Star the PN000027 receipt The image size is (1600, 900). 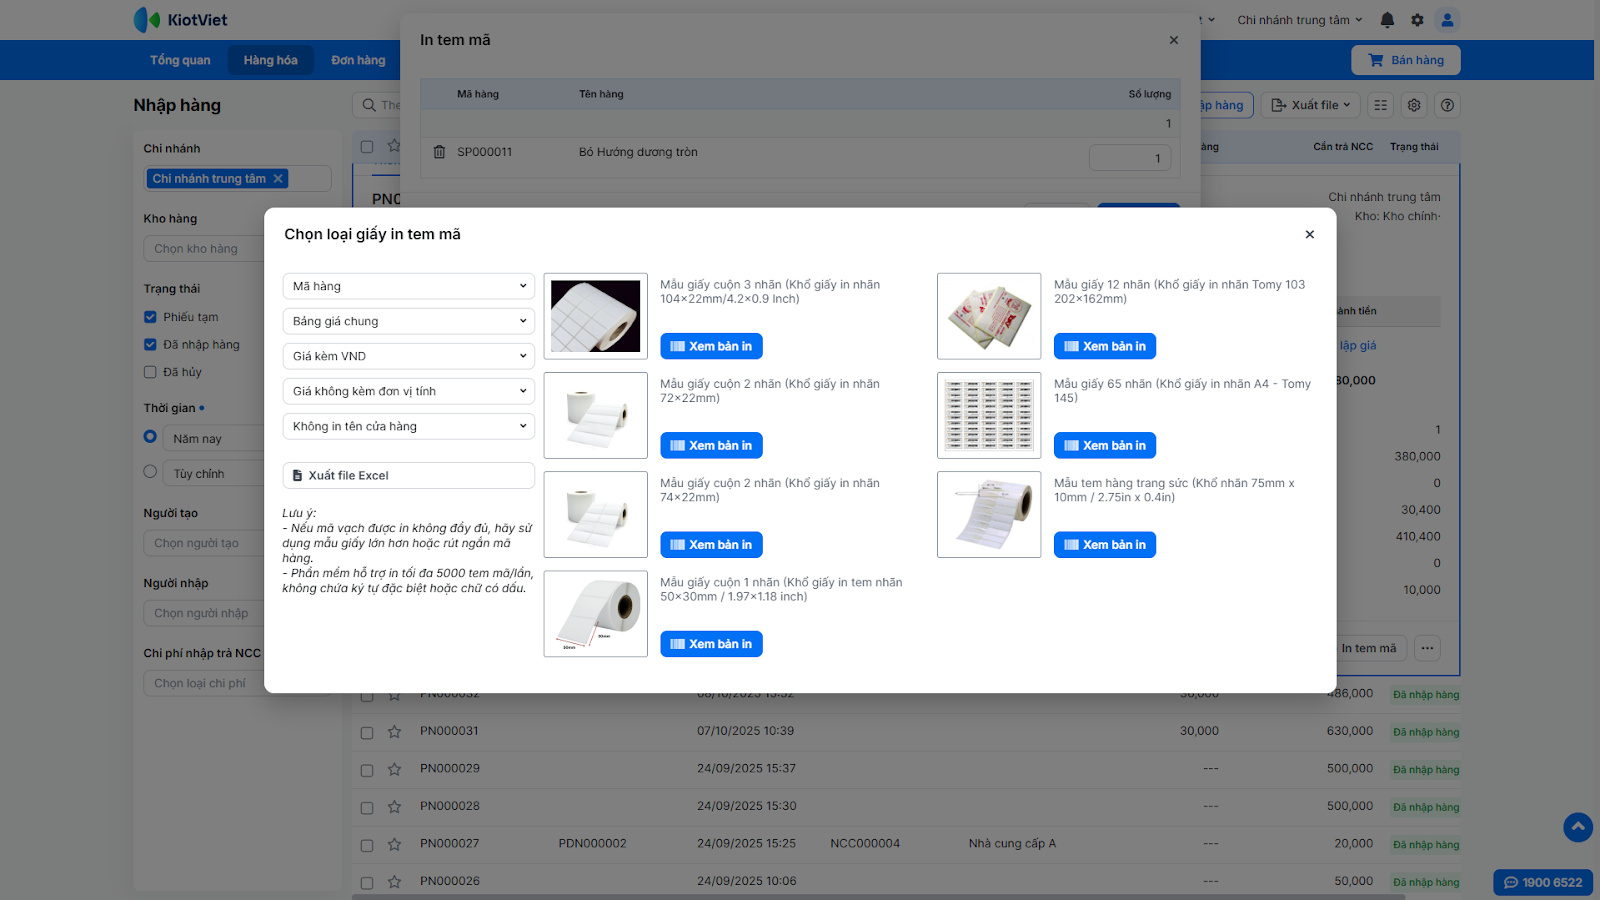point(394,845)
